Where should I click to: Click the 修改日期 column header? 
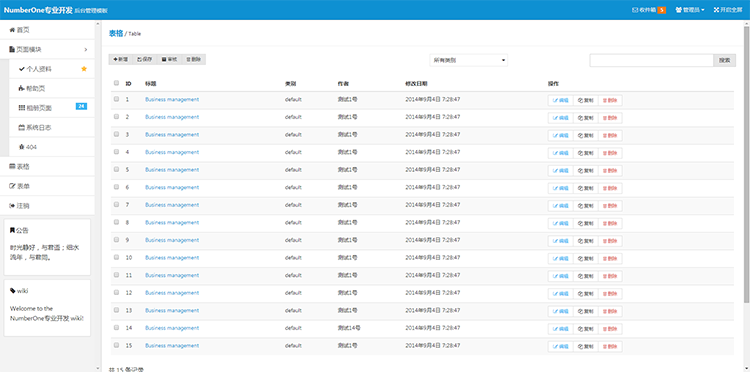click(x=416, y=84)
